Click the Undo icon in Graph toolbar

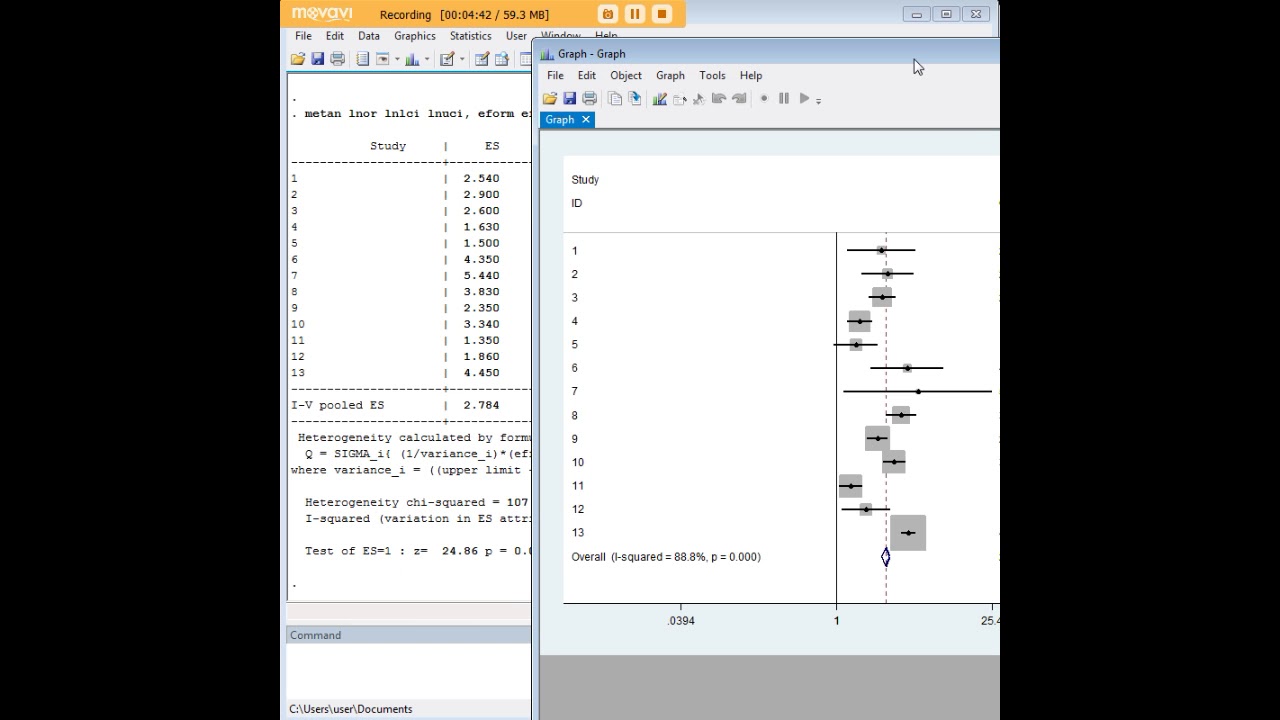[718, 98]
